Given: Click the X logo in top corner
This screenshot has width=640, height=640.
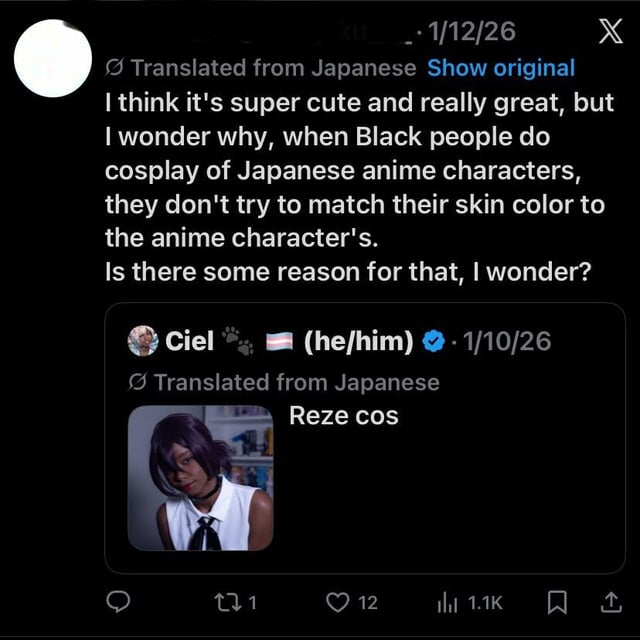Looking at the screenshot, I should (x=608, y=33).
